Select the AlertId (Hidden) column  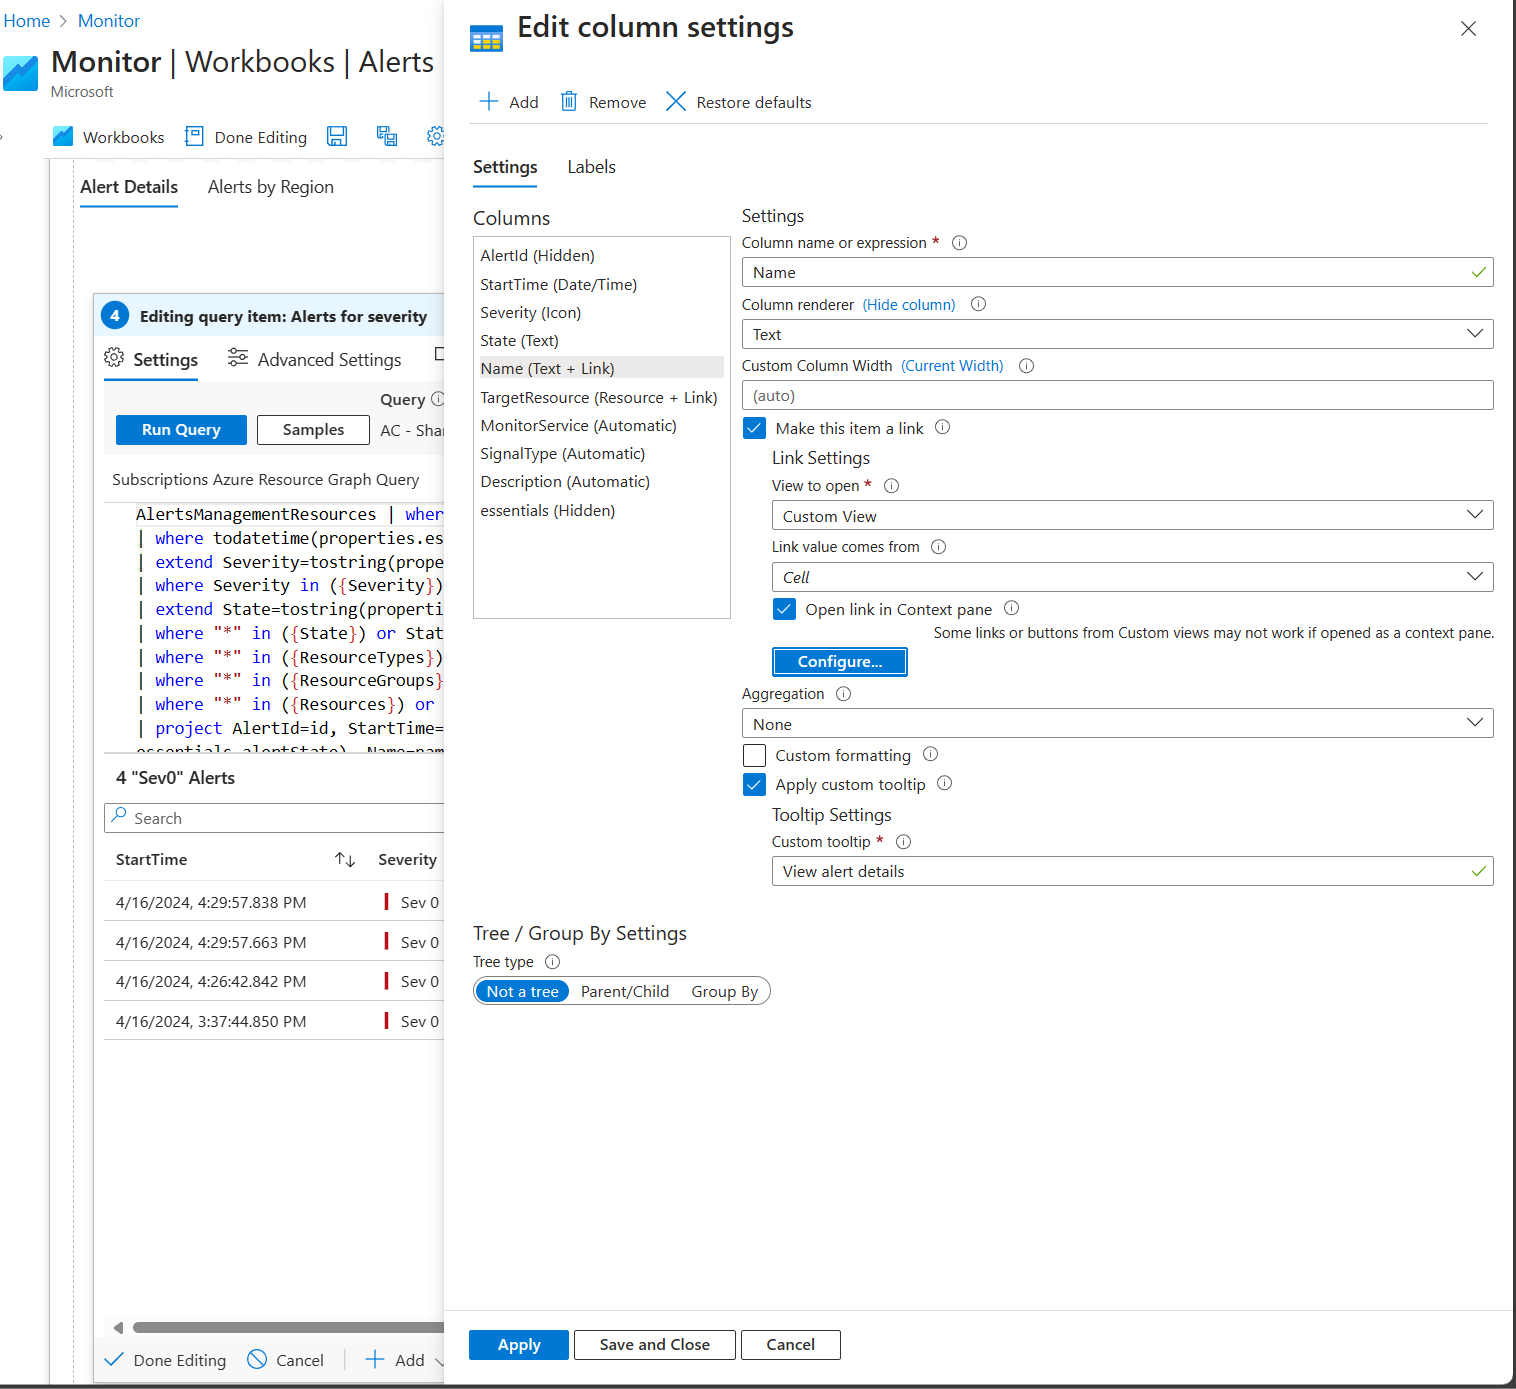[x=537, y=255]
